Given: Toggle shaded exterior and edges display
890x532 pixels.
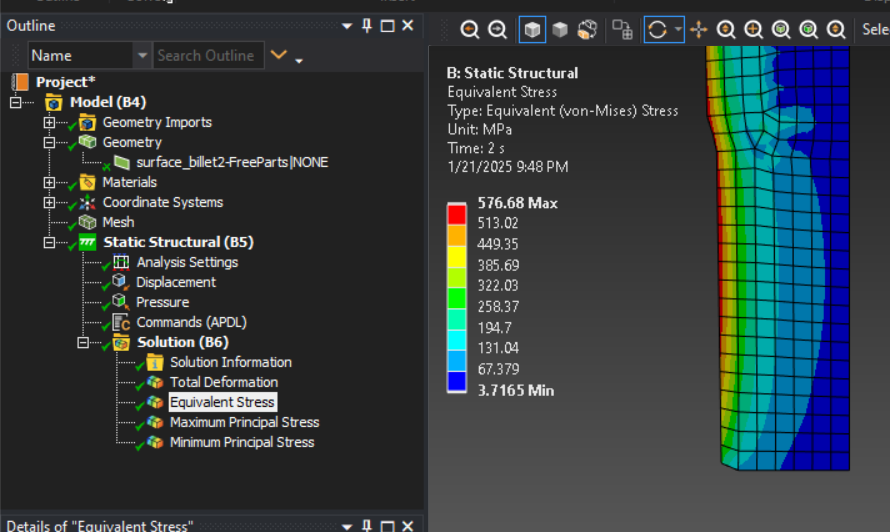Looking at the screenshot, I should (x=532, y=30).
